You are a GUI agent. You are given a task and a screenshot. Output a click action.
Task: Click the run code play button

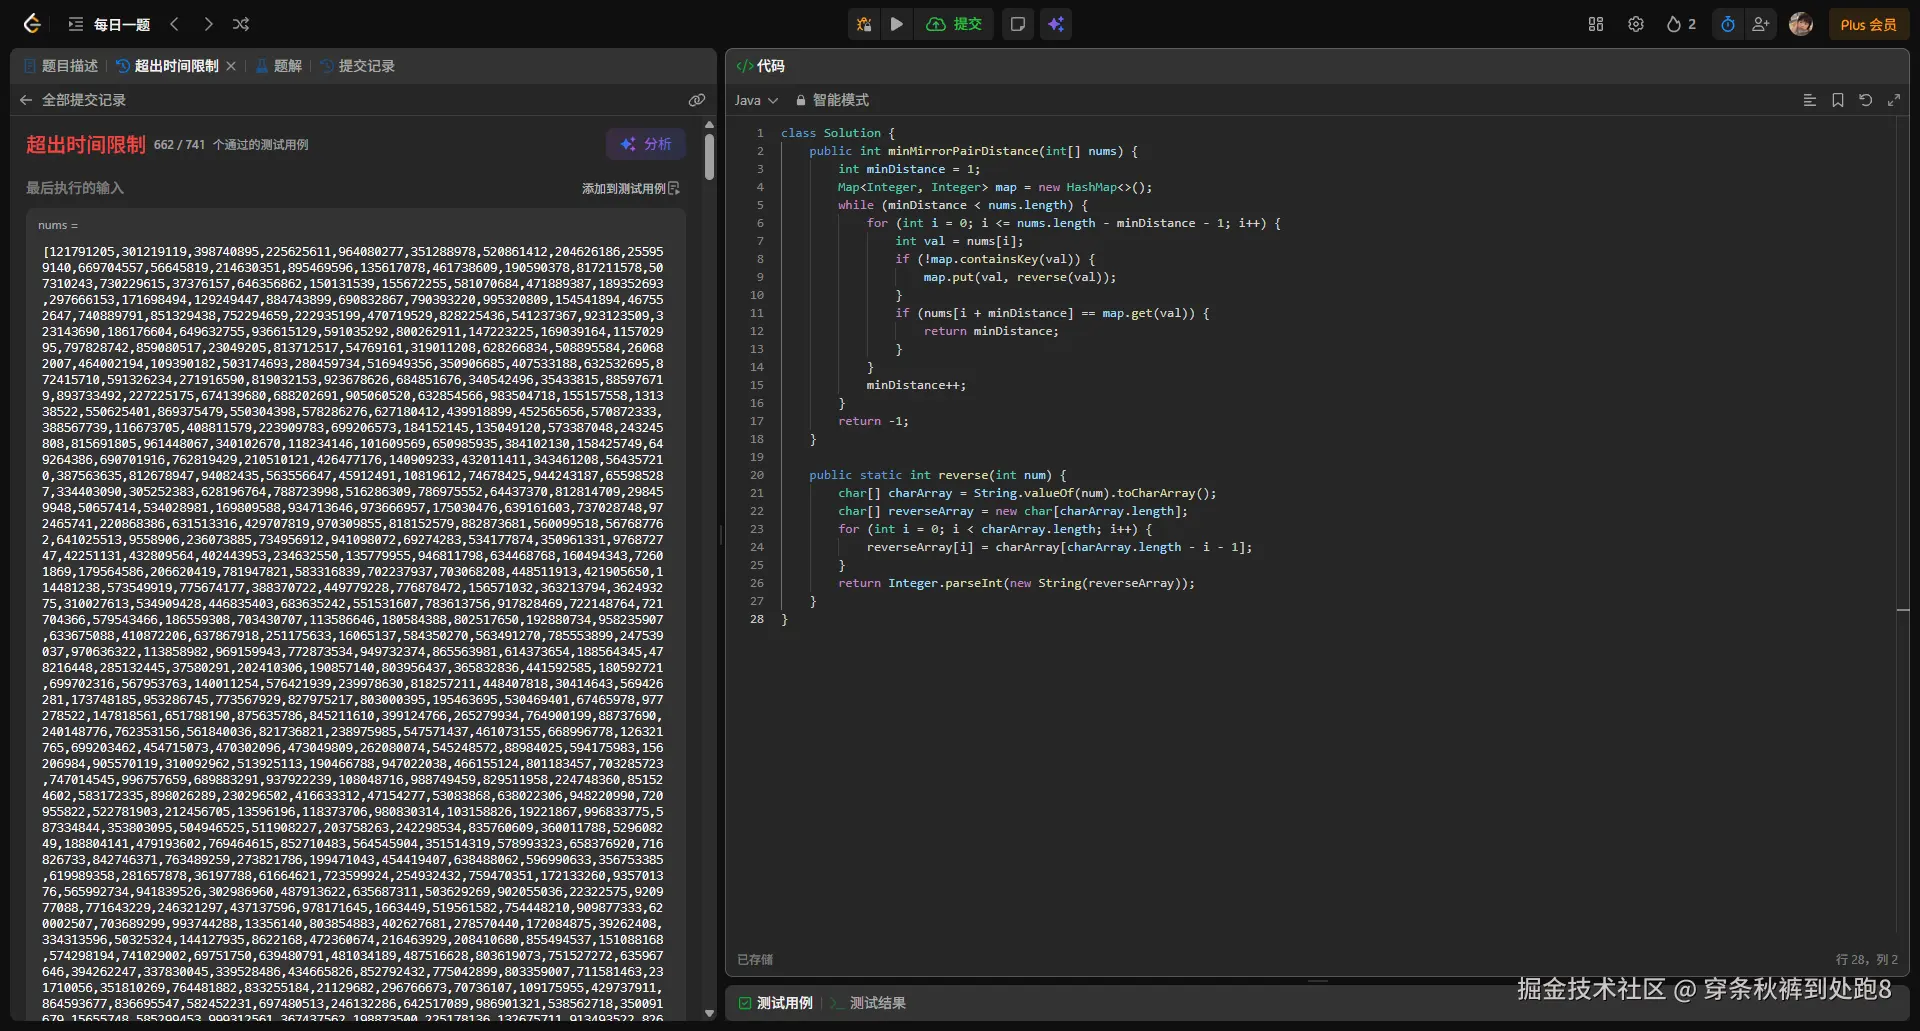897,24
